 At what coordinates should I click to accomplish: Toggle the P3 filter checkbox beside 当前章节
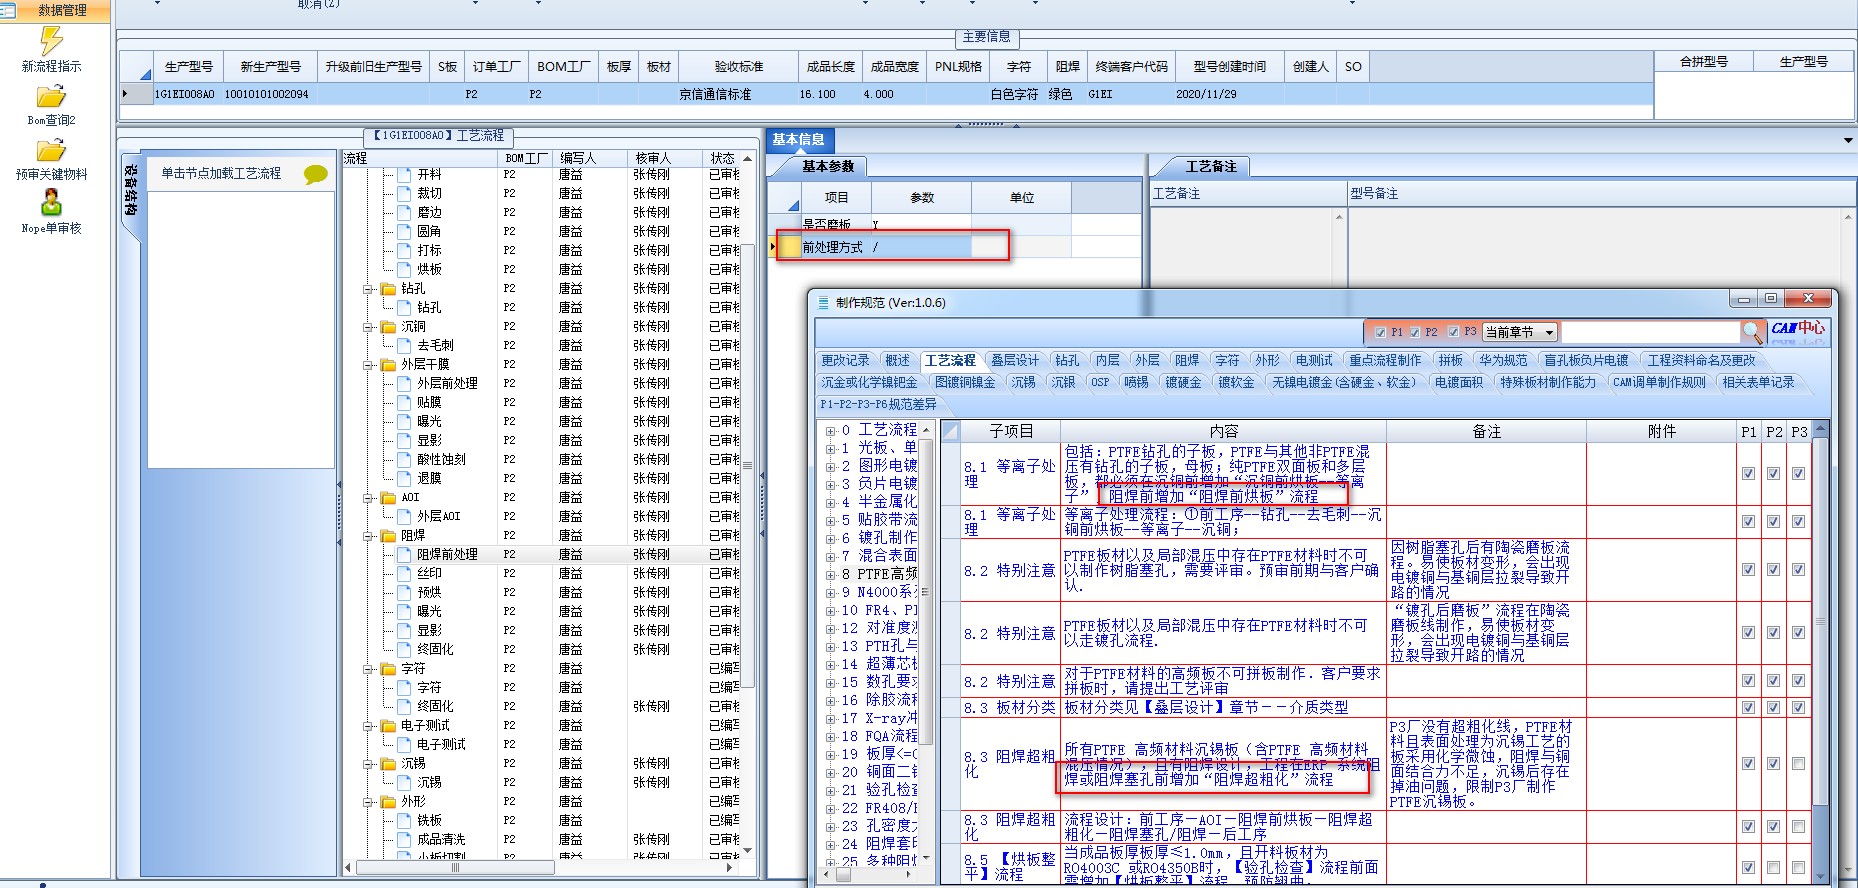(x=1453, y=332)
